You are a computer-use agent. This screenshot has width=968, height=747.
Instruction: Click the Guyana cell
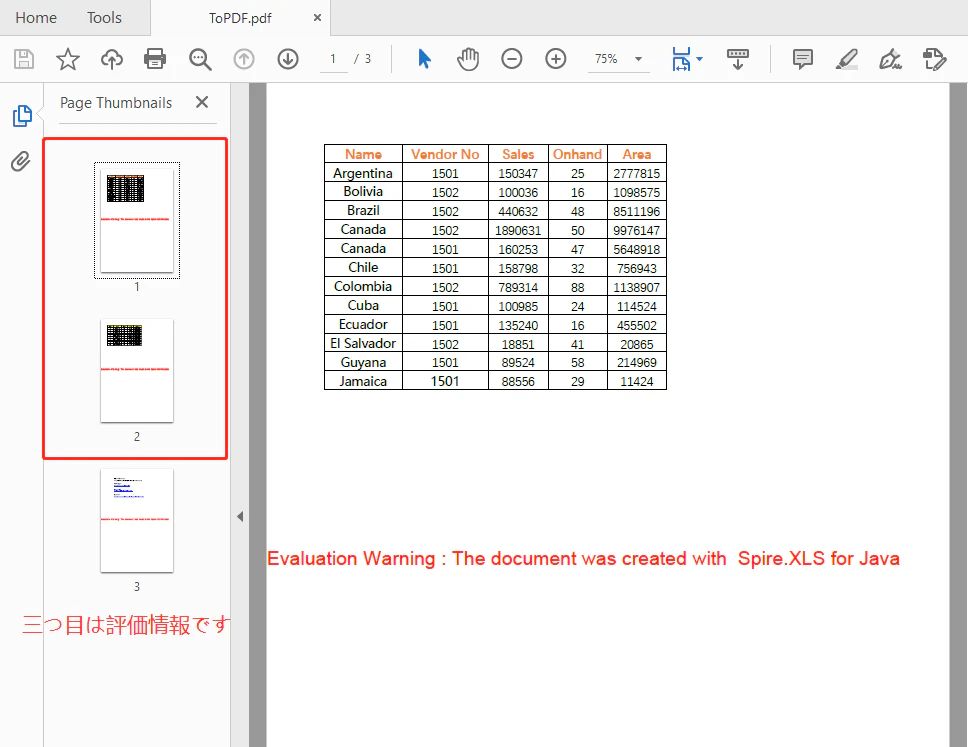tap(363, 362)
